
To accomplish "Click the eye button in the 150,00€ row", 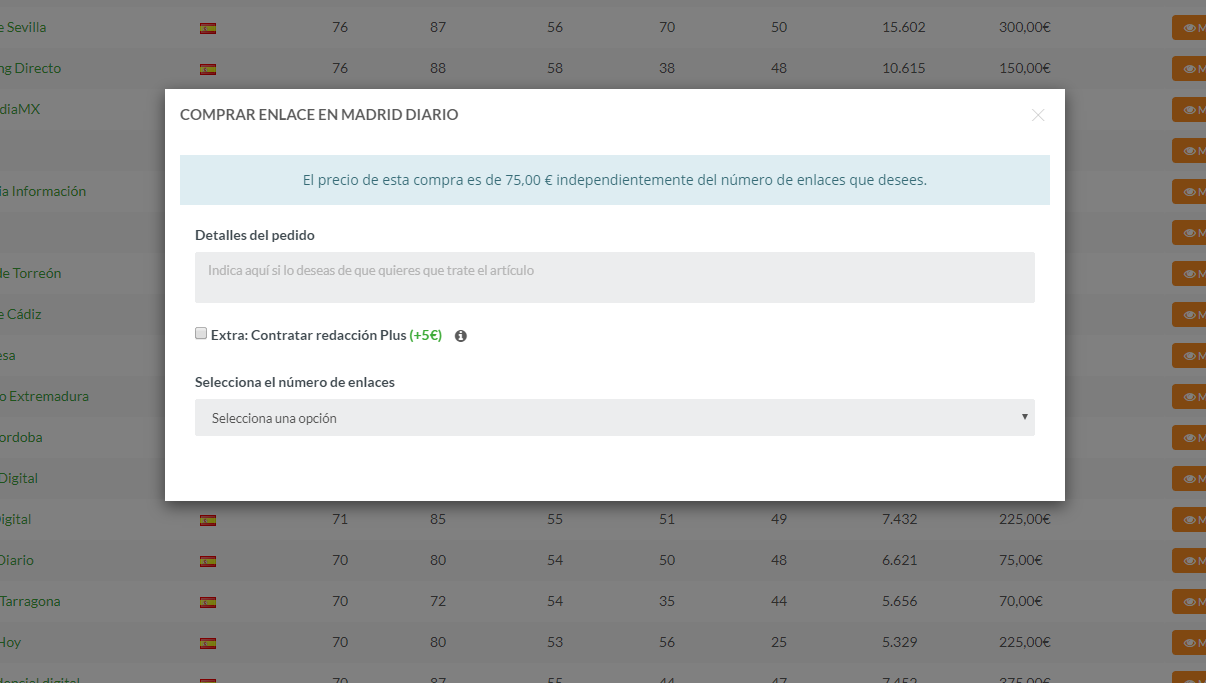I will point(1190,69).
